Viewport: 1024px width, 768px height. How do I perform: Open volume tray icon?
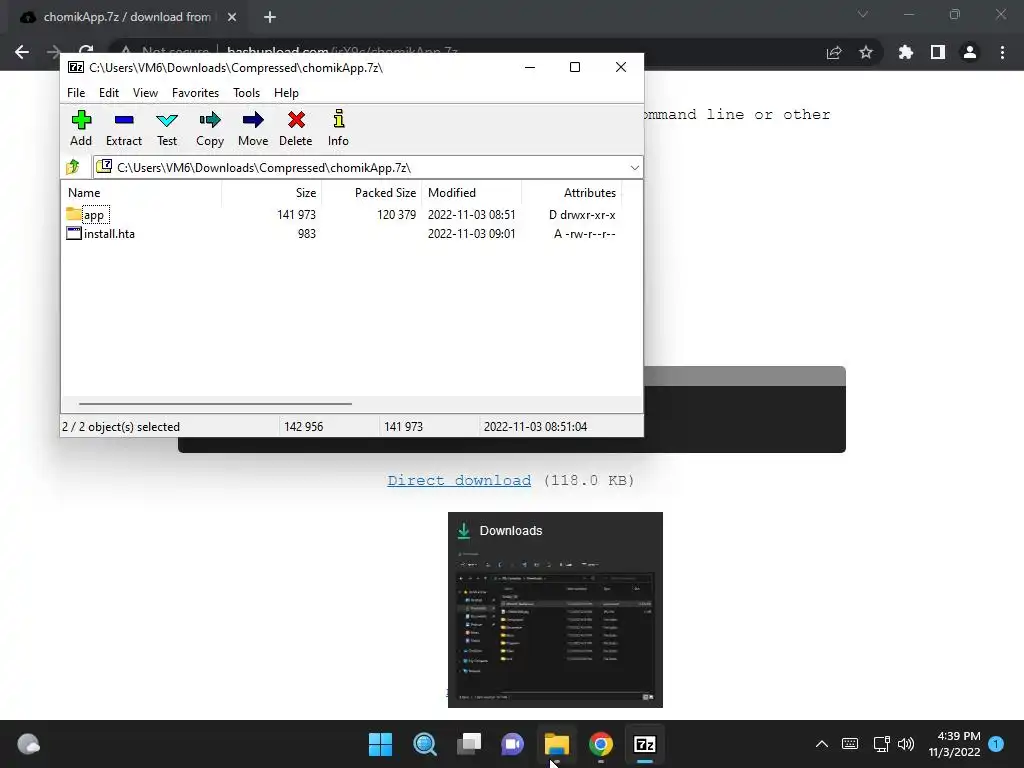pyautogui.click(x=906, y=744)
